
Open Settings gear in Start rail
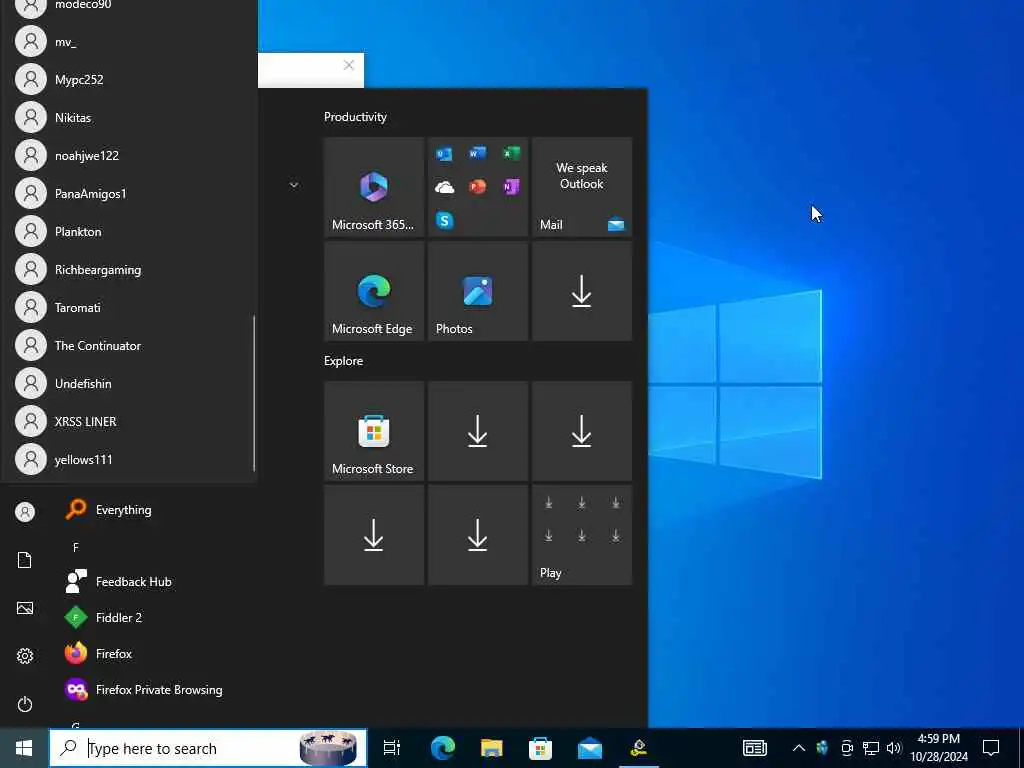click(x=25, y=656)
